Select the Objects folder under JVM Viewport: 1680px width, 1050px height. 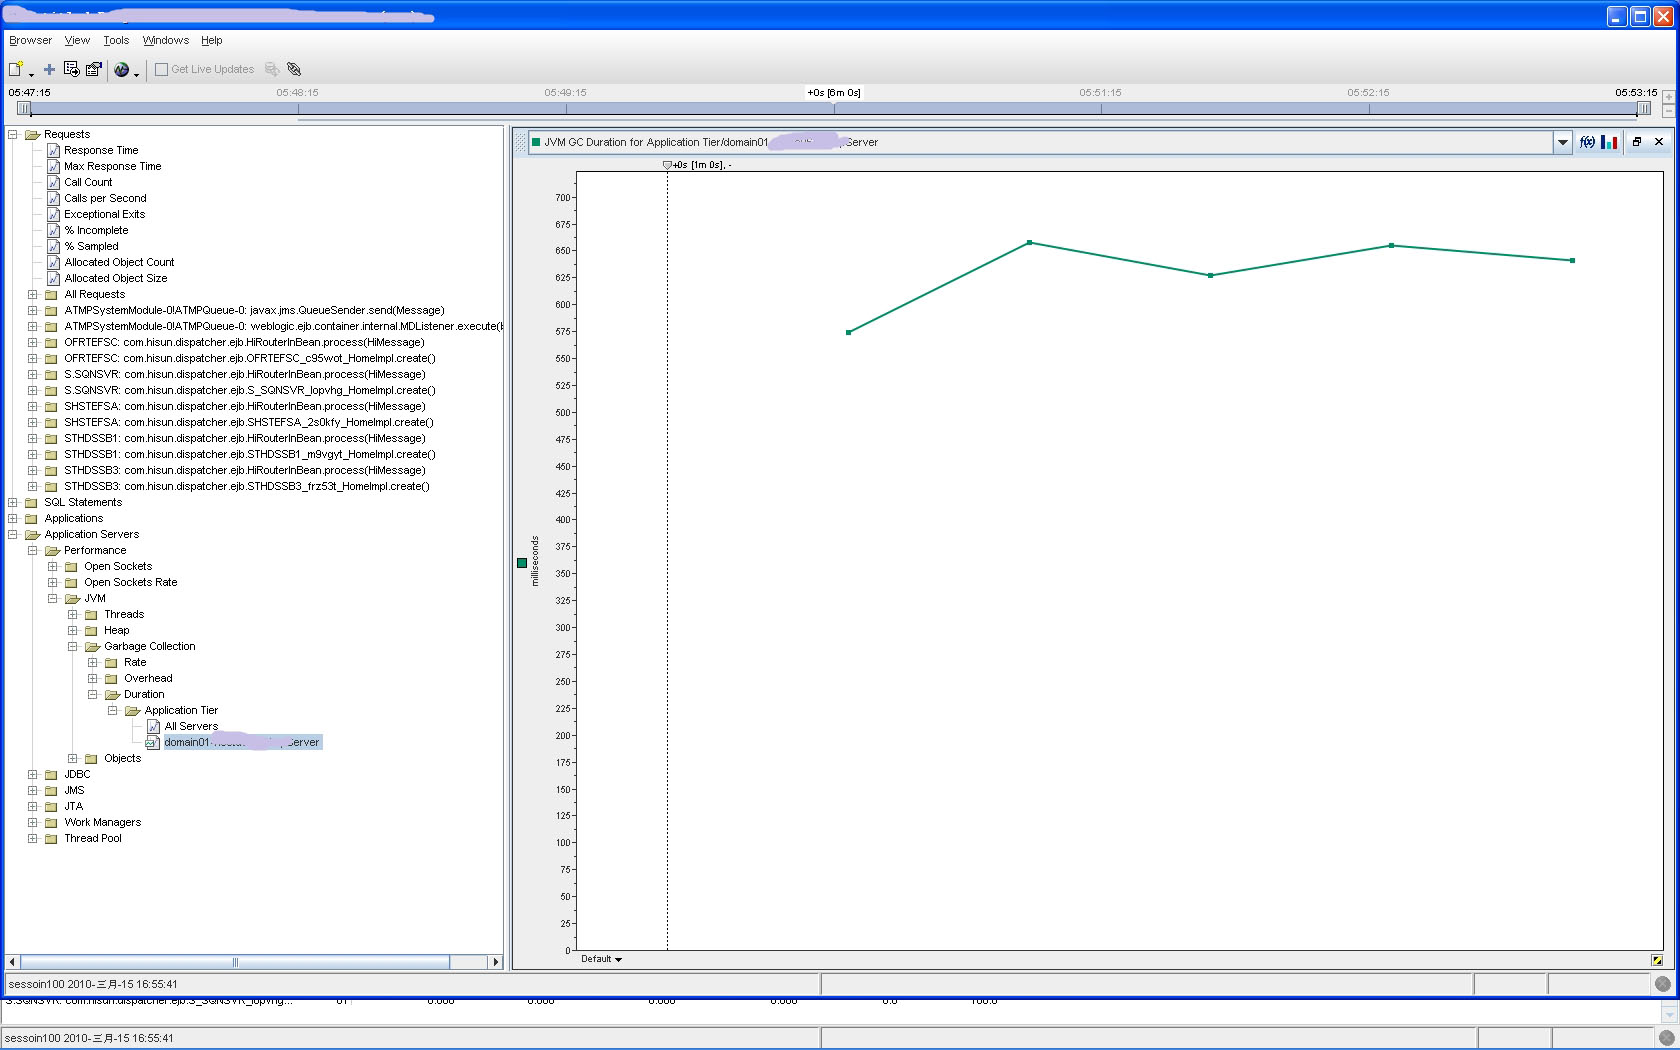click(122, 758)
